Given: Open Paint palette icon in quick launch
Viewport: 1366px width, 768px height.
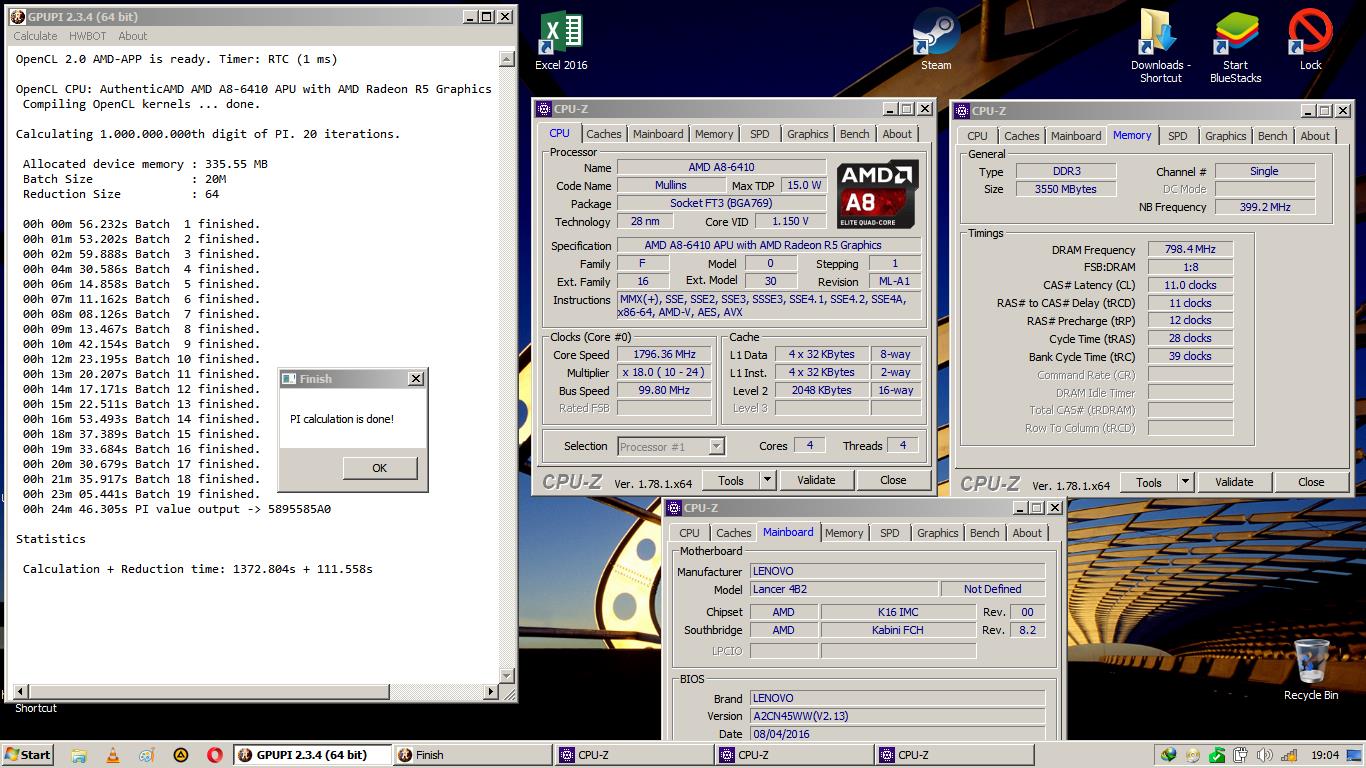Looking at the screenshot, I should (147, 755).
